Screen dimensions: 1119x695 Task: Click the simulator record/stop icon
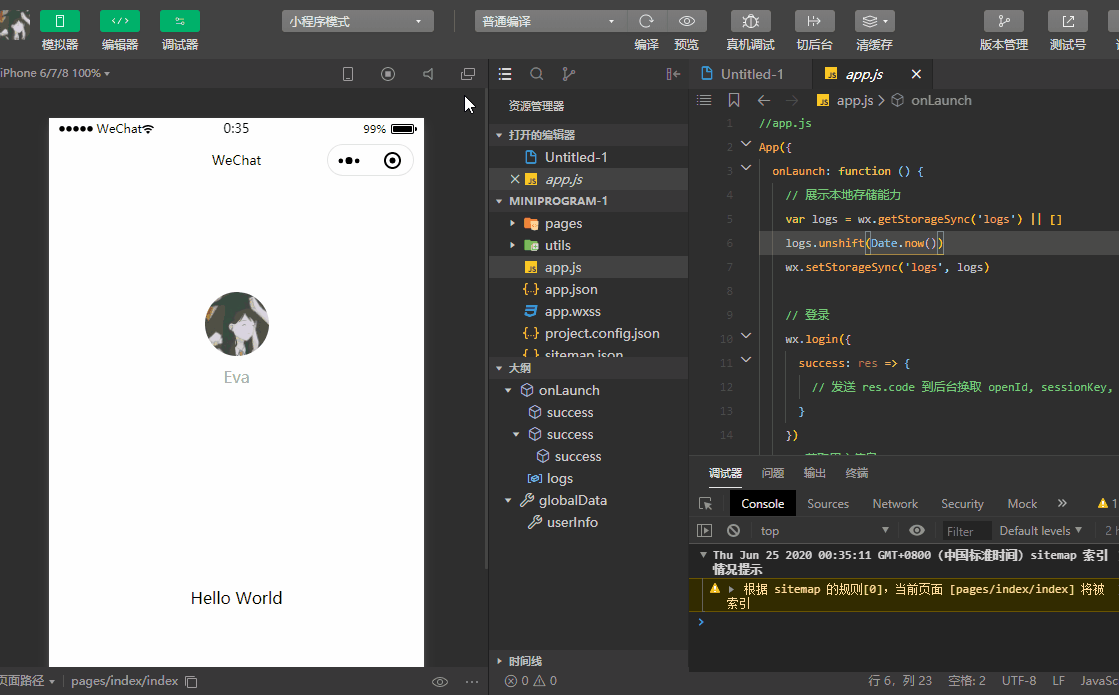(388, 74)
